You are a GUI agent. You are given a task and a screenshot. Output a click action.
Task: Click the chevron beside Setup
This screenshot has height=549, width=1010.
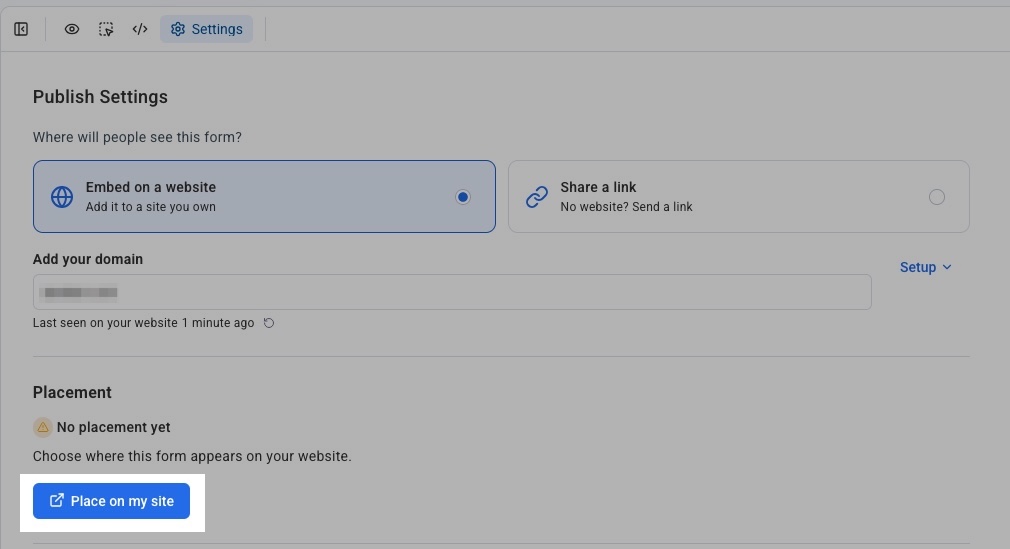point(946,267)
